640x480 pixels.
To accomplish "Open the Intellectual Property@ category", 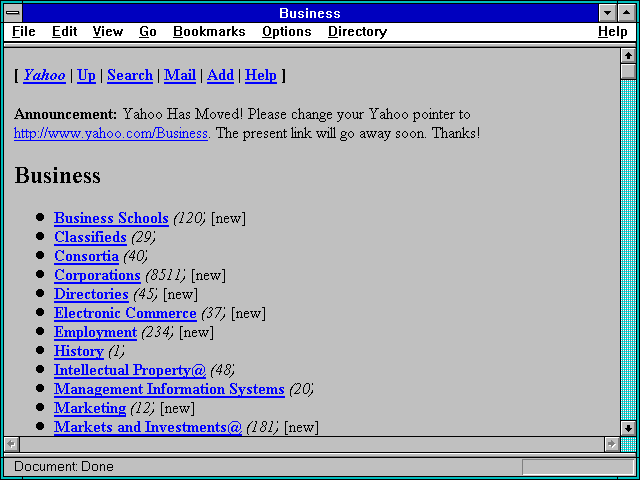I will (130, 370).
